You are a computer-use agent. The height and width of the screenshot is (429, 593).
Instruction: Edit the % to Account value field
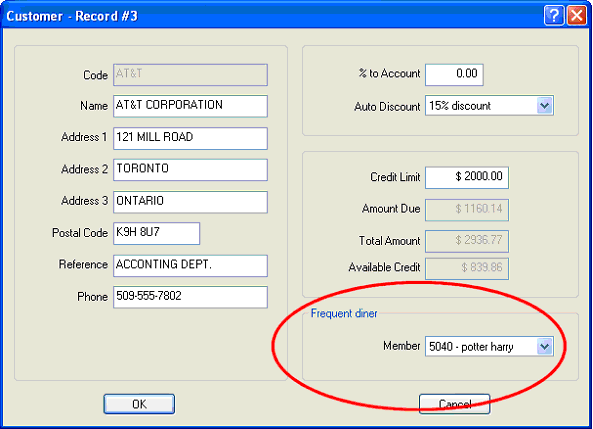point(454,75)
